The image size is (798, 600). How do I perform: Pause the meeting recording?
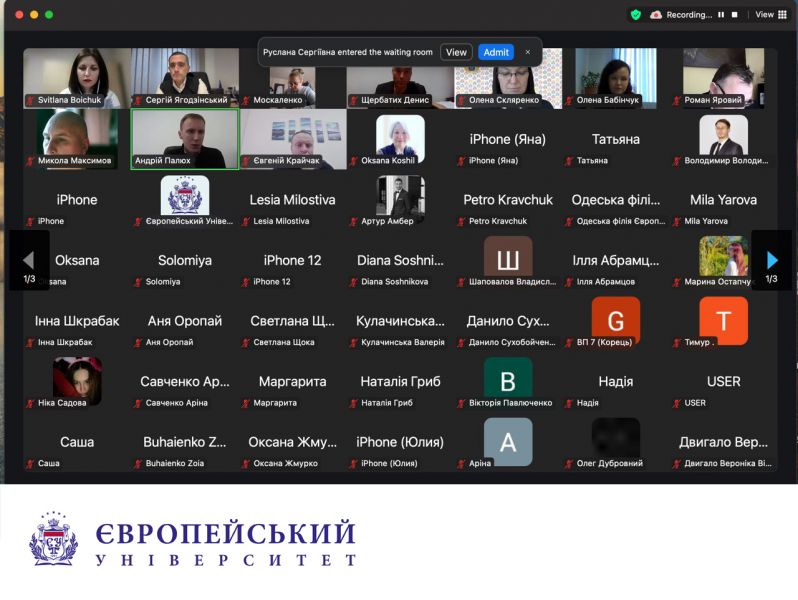[x=720, y=15]
